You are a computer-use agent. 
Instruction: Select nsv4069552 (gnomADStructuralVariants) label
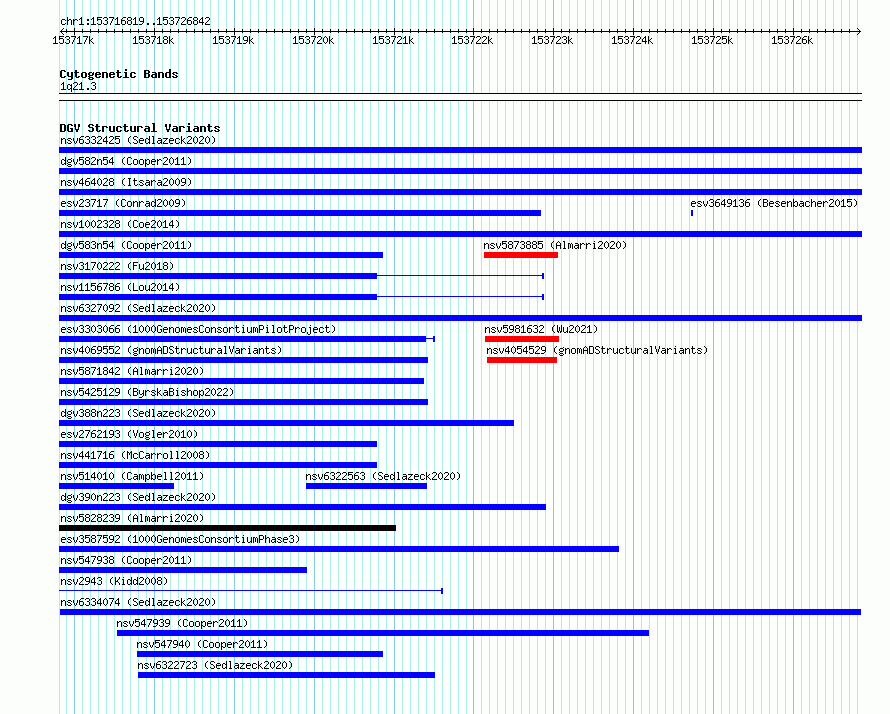[171, 350]
